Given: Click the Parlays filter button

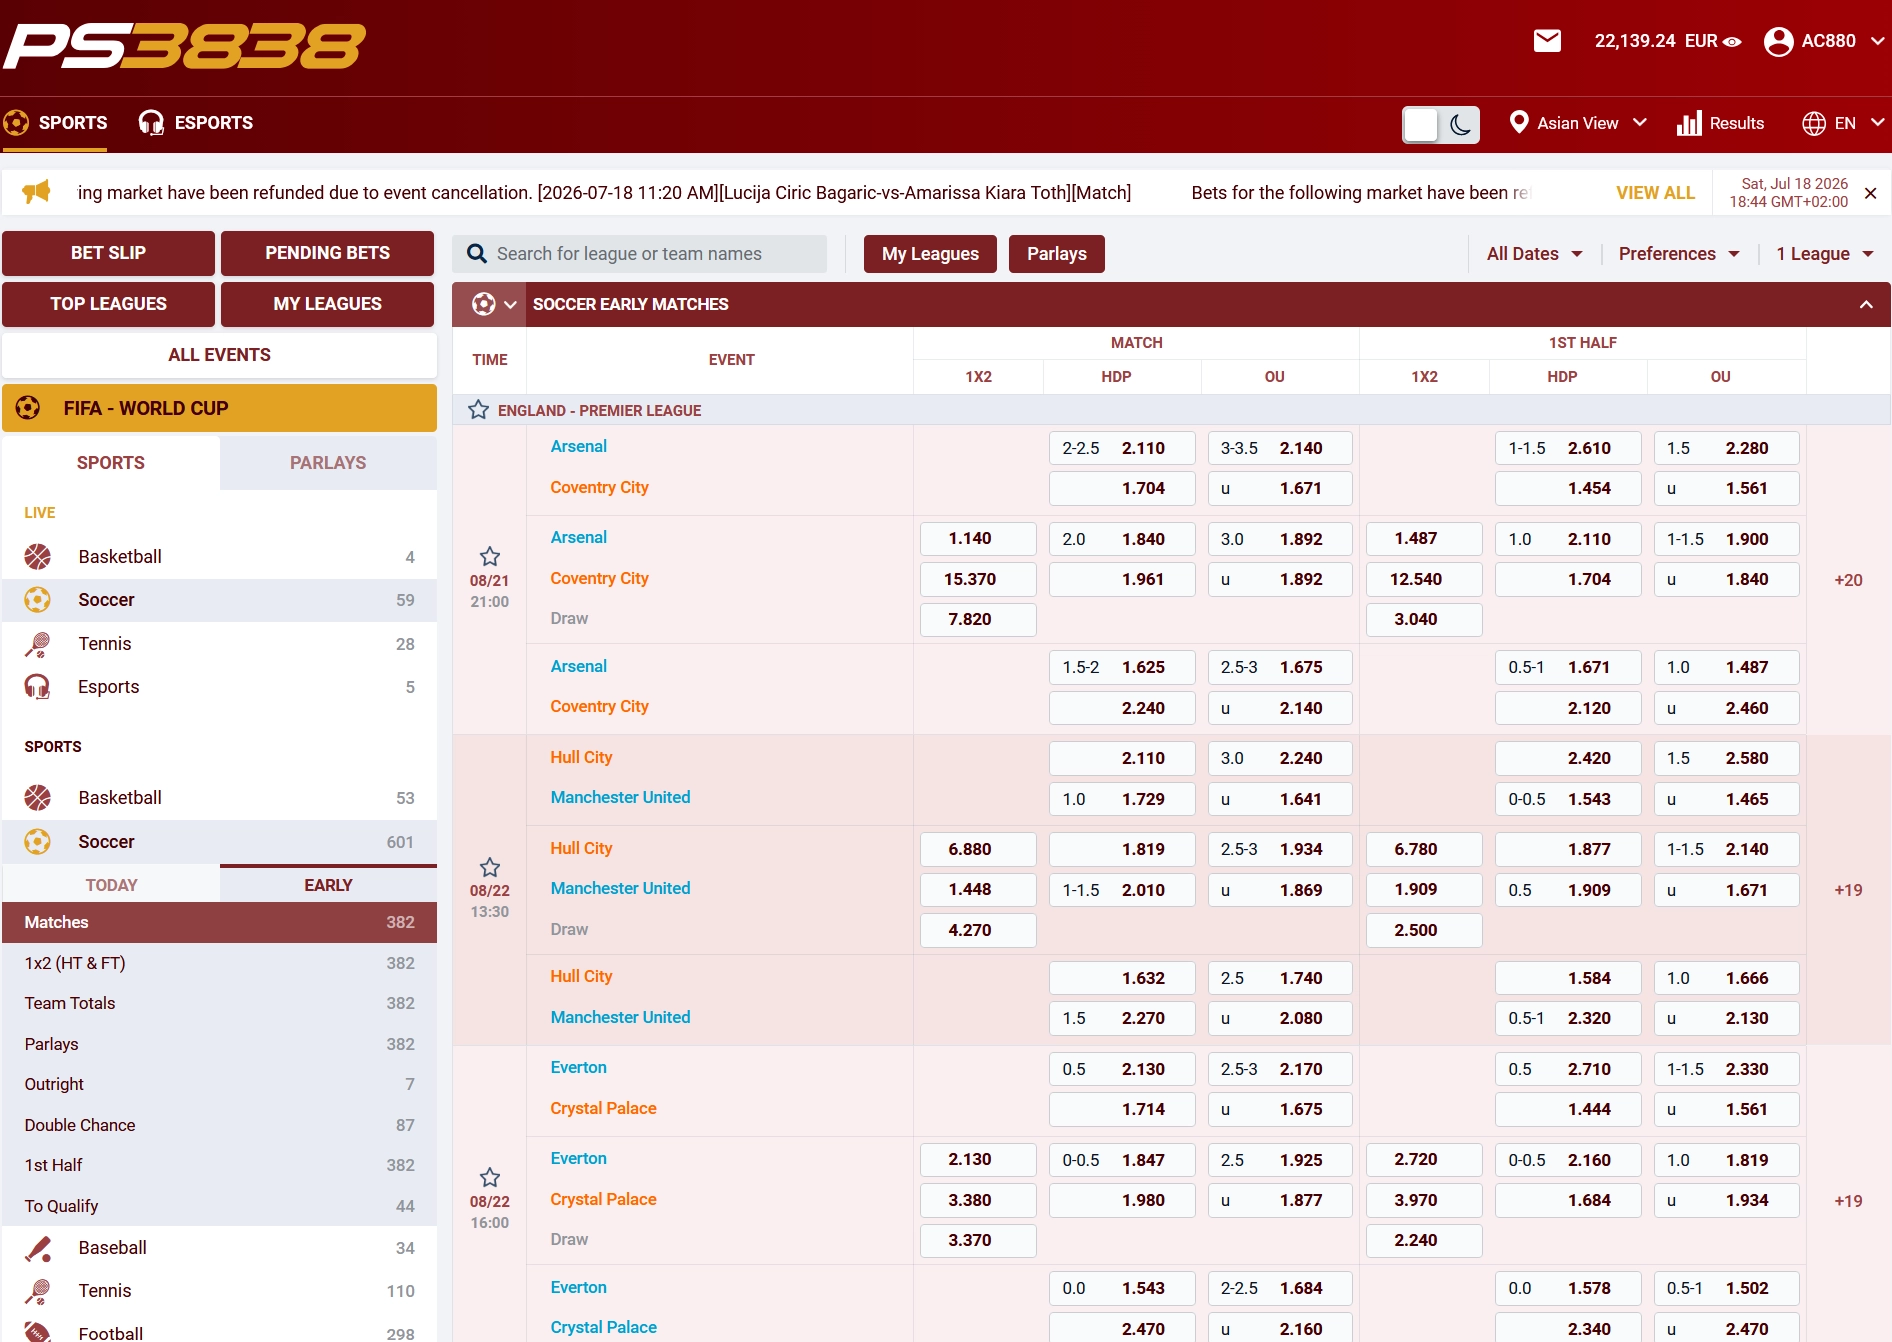Looking at the screenshot, I should pyautogui.click(x=1056, y=254).
